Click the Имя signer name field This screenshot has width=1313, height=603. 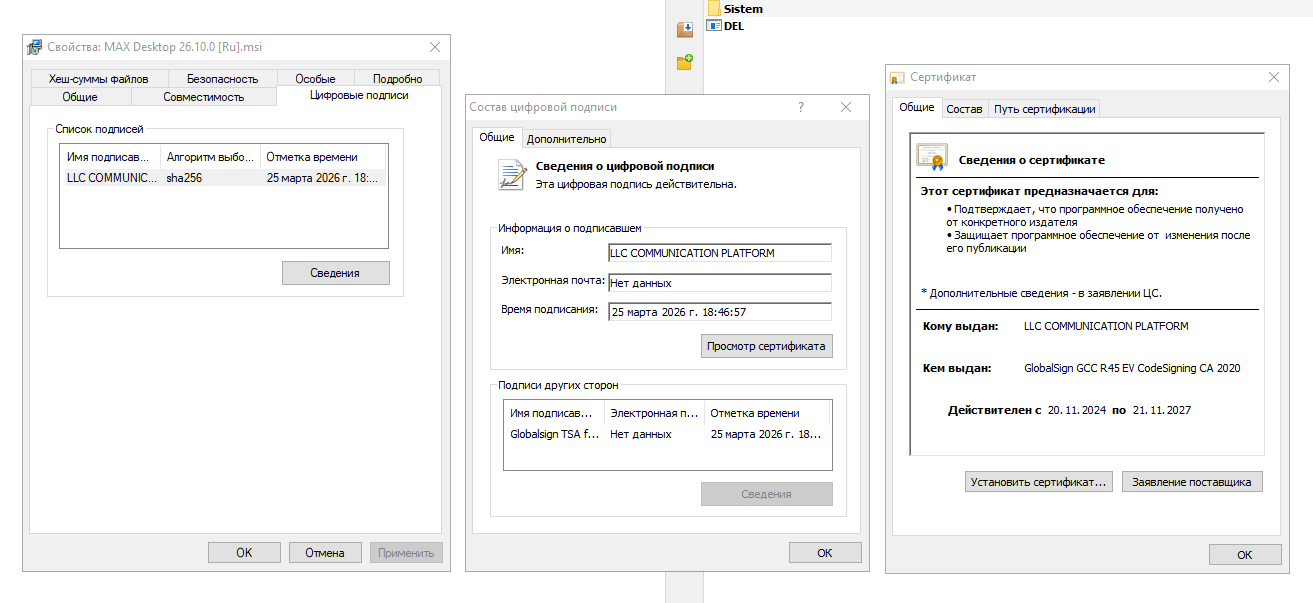(x=720, y=253)
